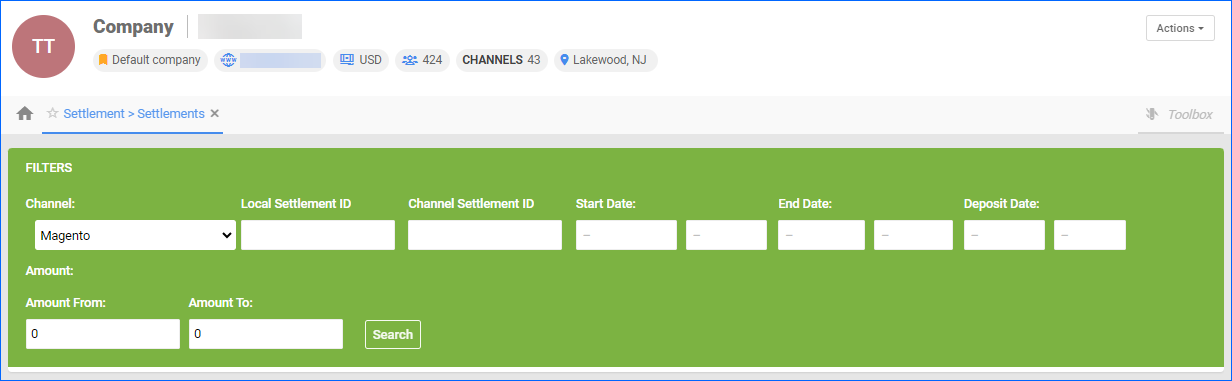Star the Settlement > Settlements tab as favorite
The height and width of the screenshot is (381, 1232).
pos(53,114)
